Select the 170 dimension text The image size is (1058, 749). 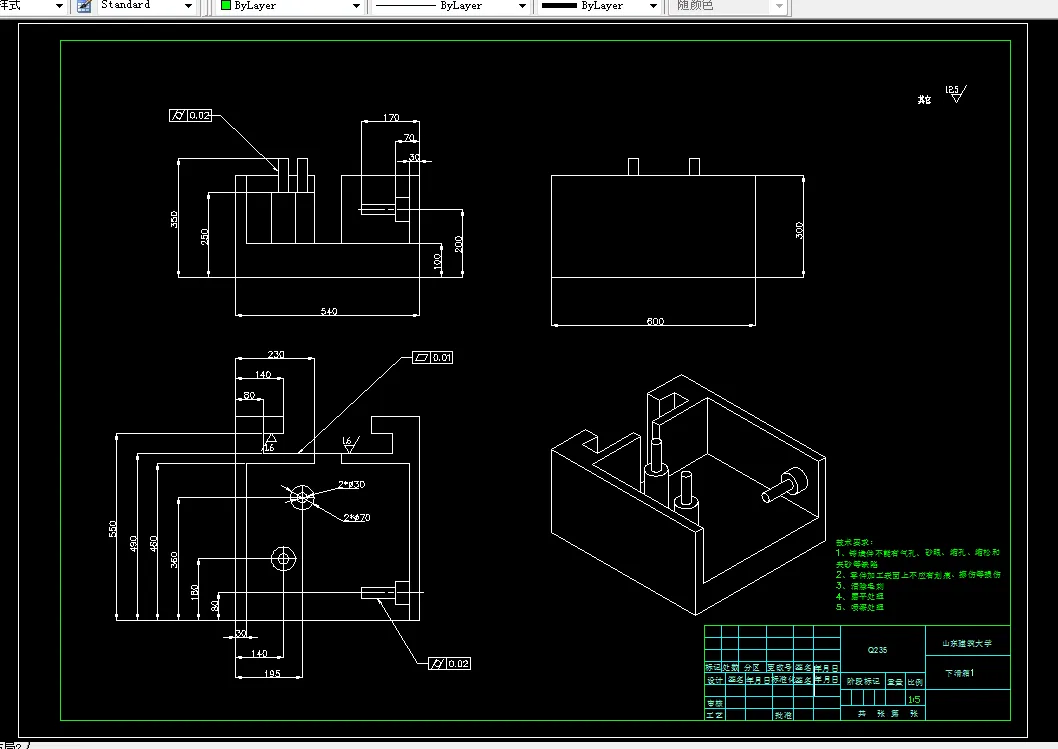(x=391, y=117)
